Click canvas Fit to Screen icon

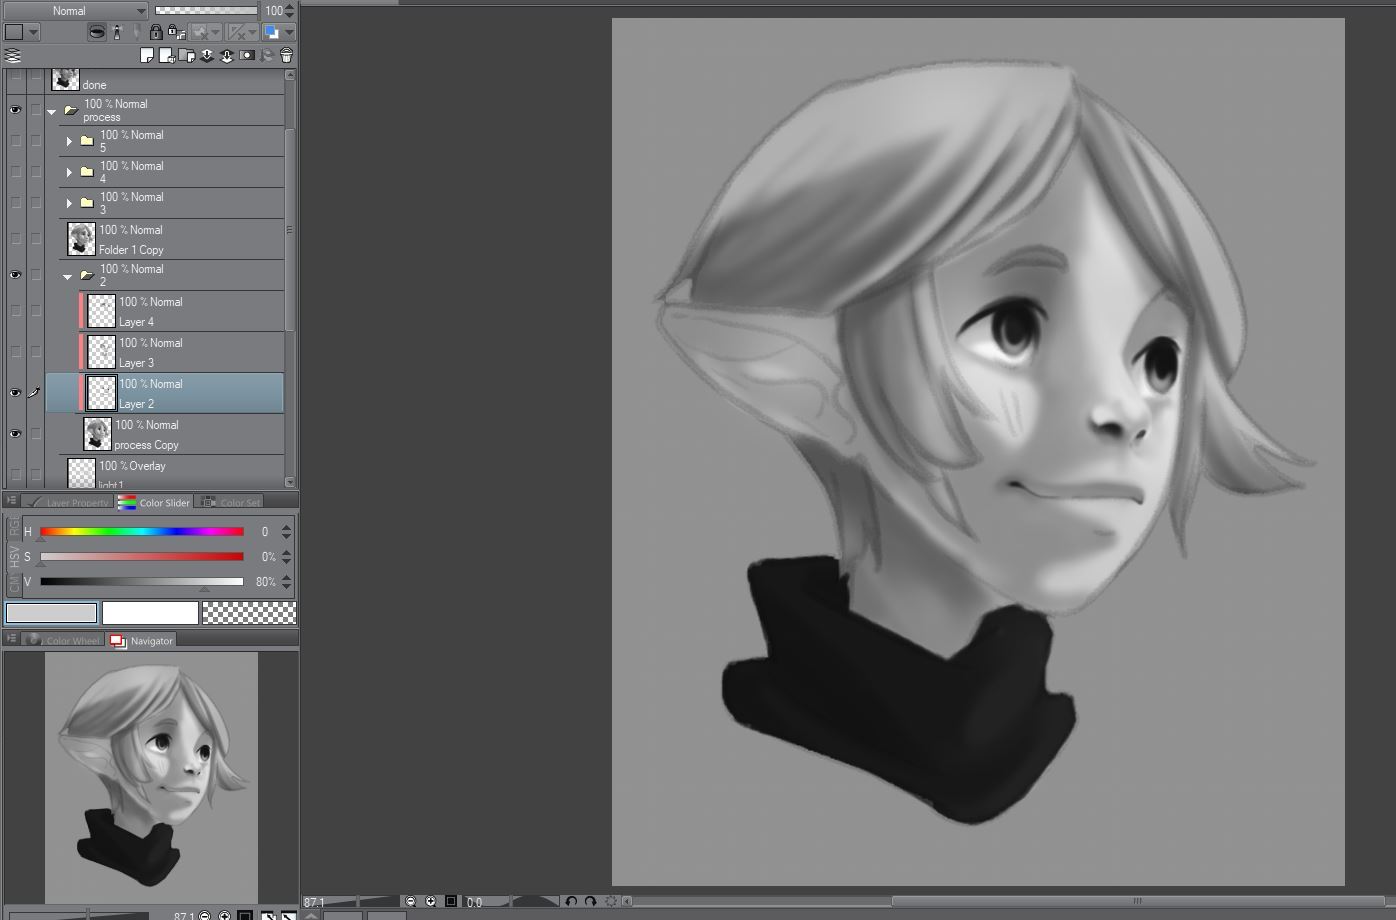pyautogui.click(x=451, y=901)
